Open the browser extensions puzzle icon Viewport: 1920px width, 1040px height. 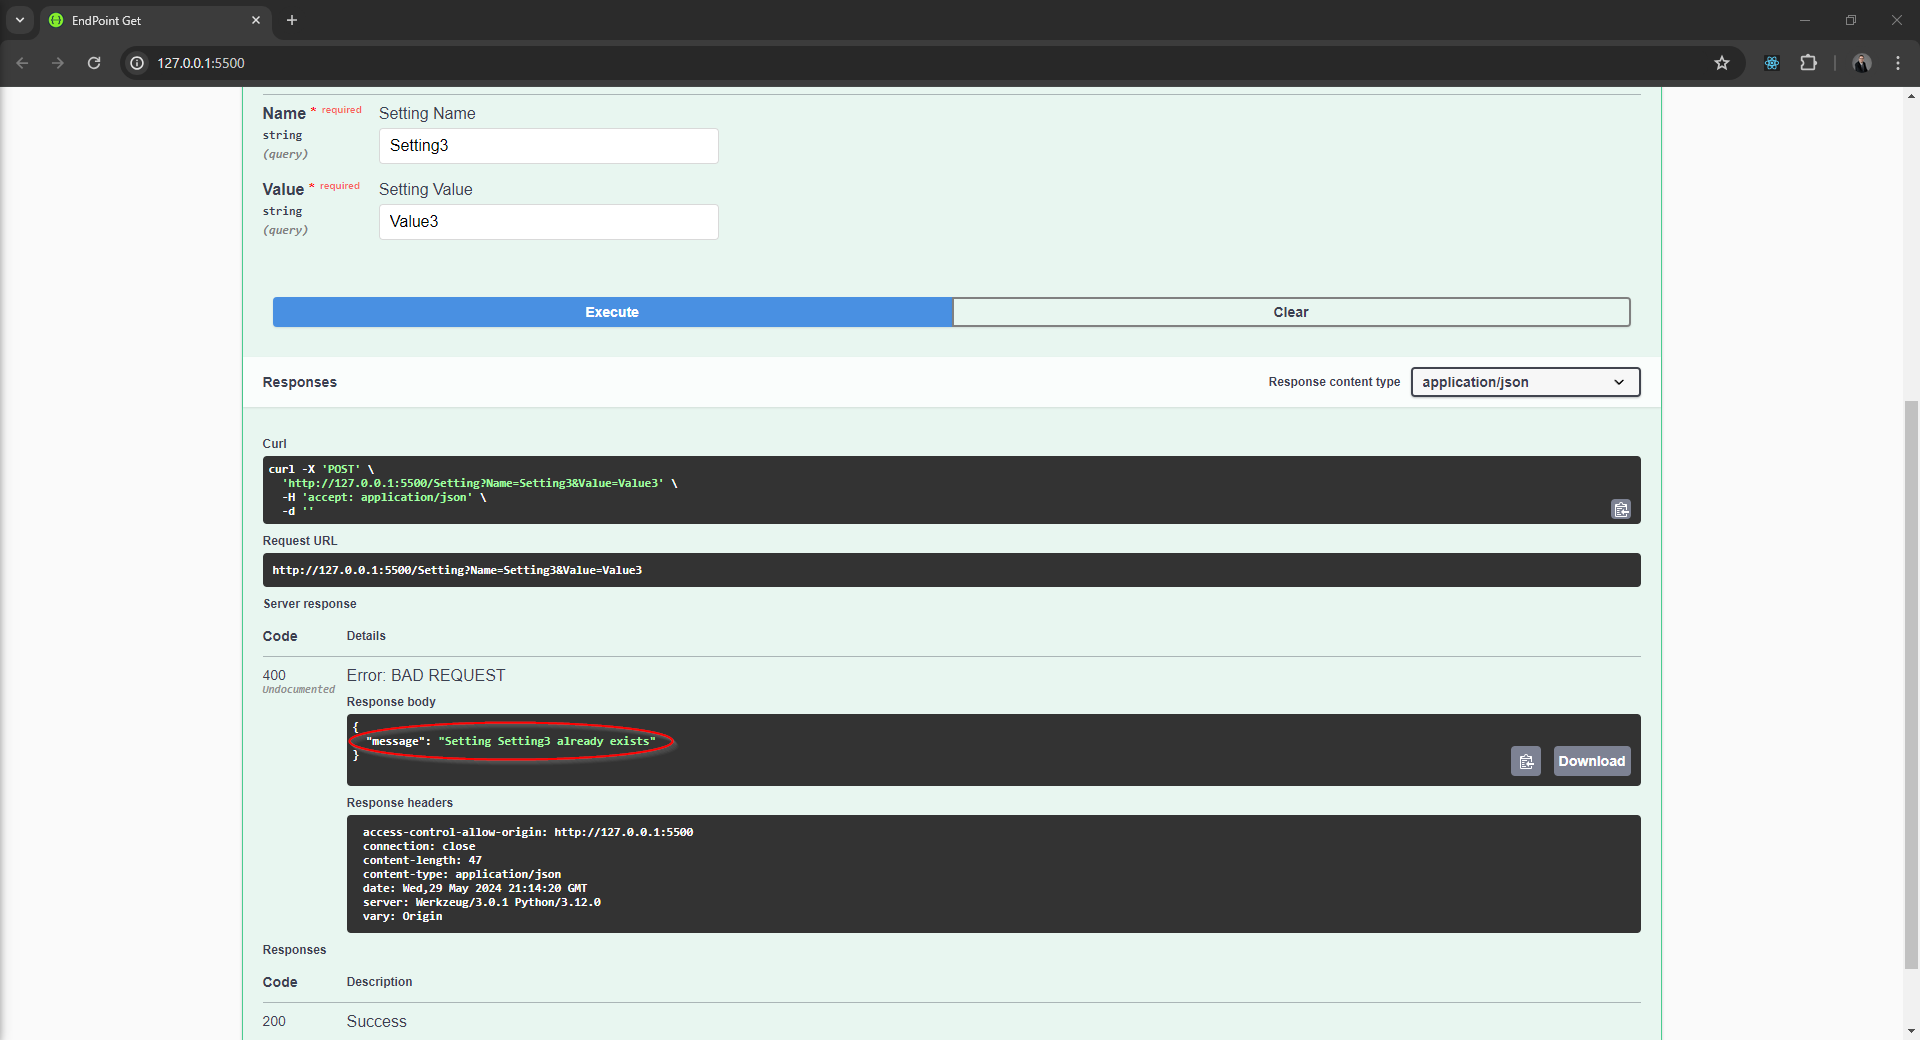(1808, 63)
